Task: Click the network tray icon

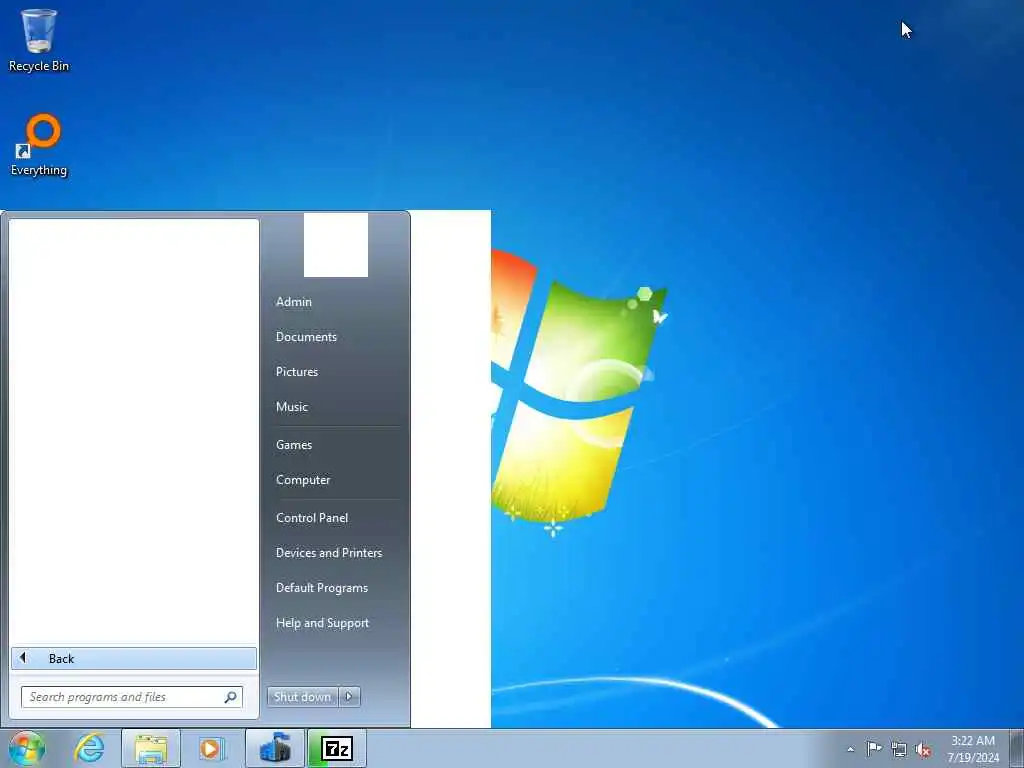Action: point(899,749)
